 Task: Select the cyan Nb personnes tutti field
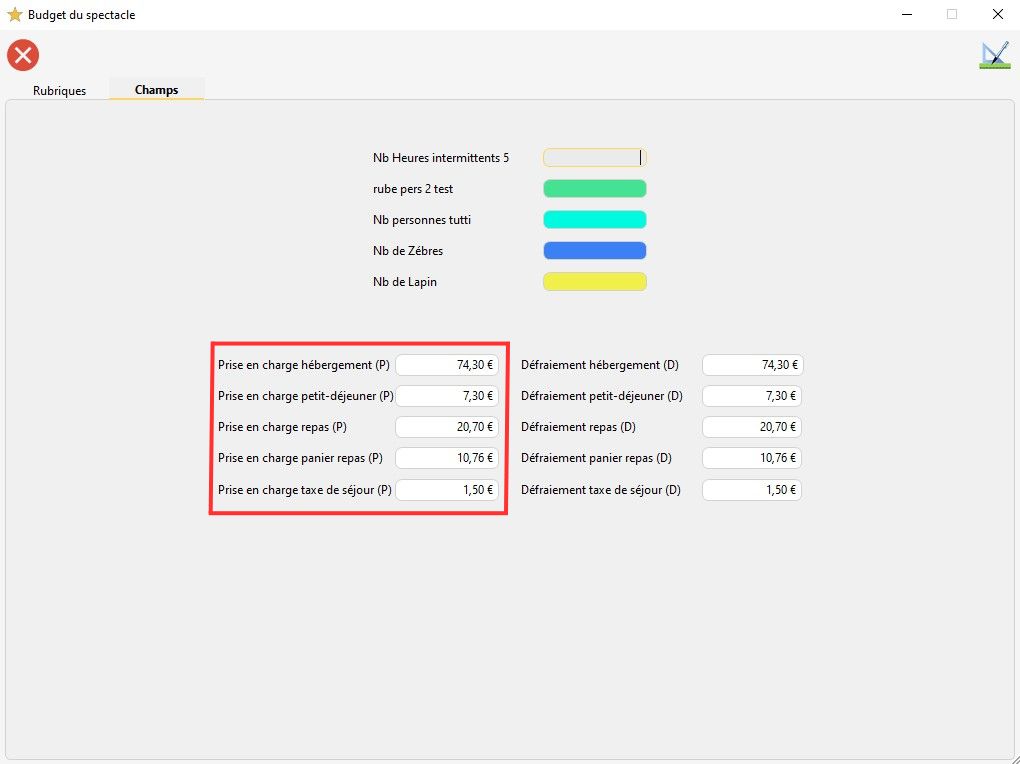pos(594,220)
